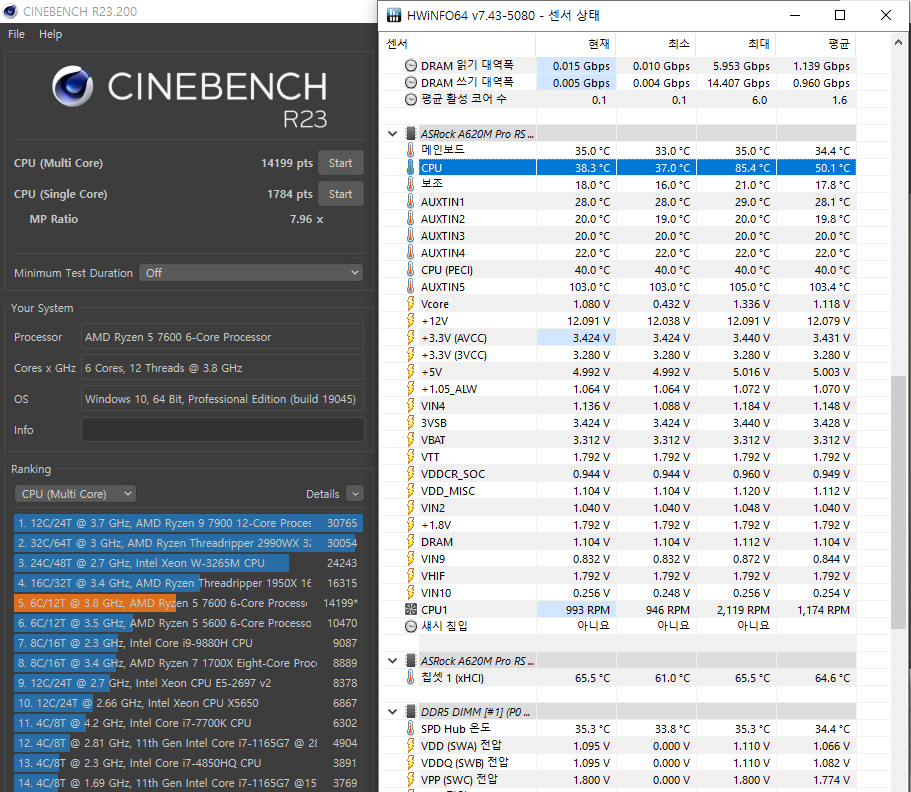Click the 평균 column header
911x792 pixels.
pyautogui.click(x=816, y=44)
